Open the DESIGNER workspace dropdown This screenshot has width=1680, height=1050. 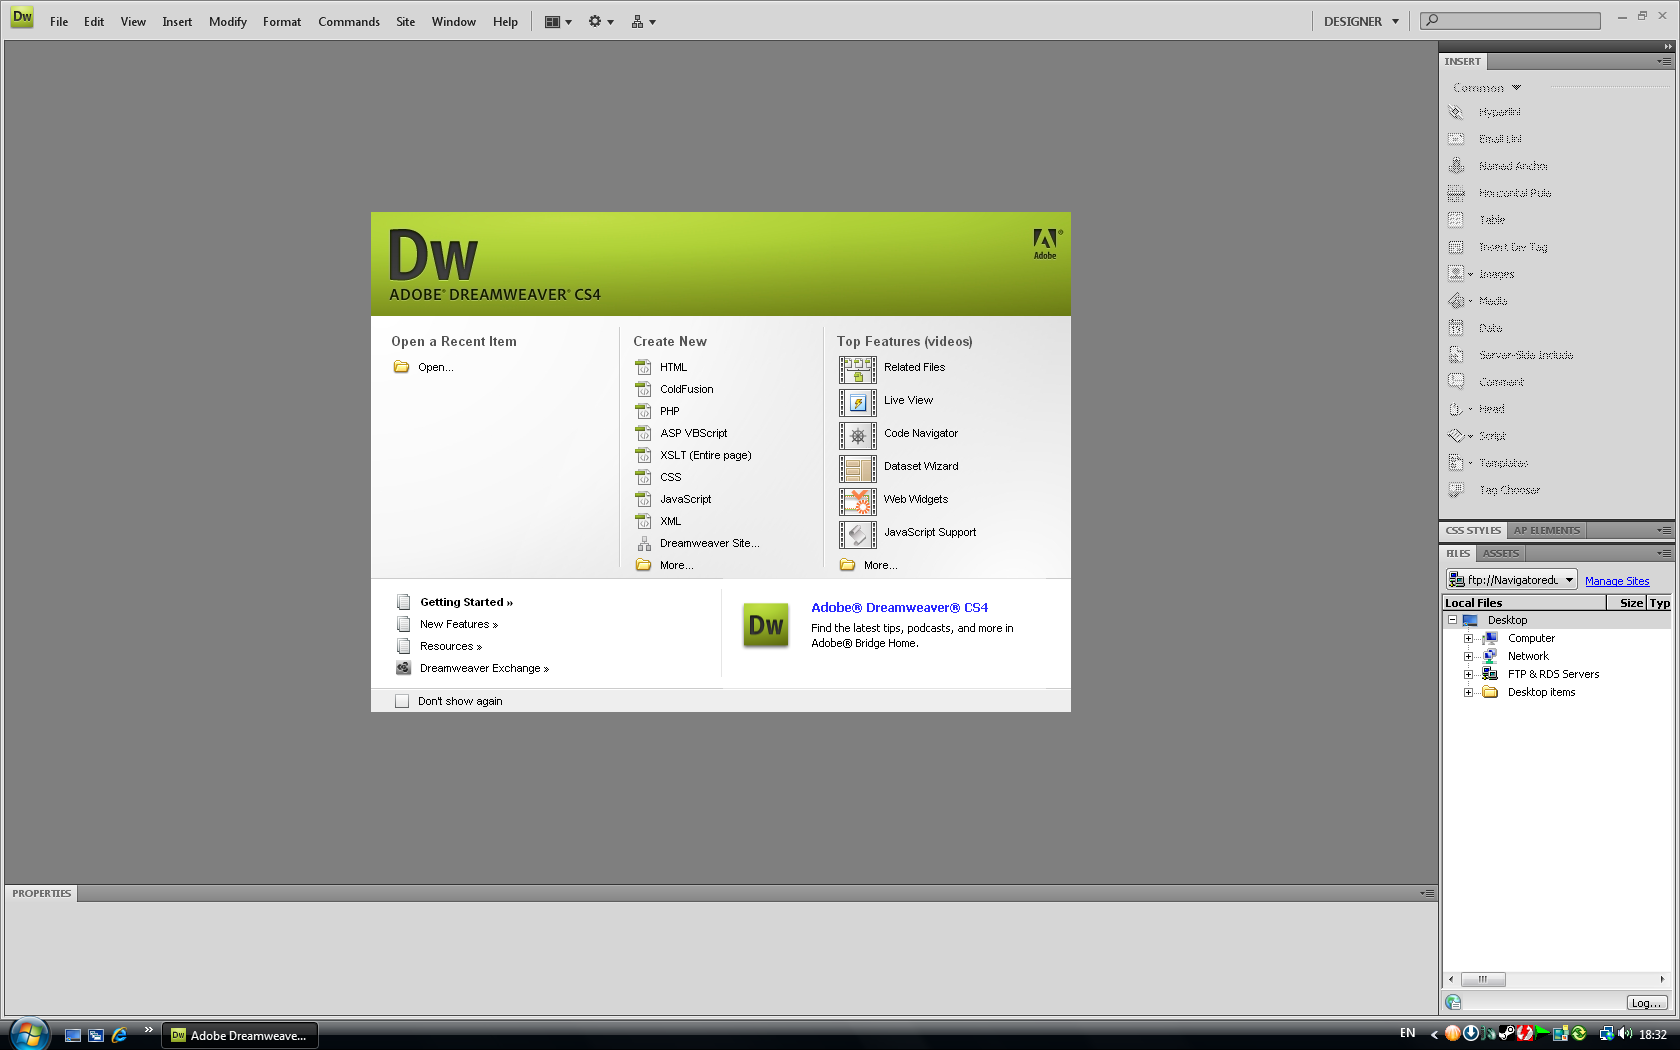(1361, 22)
